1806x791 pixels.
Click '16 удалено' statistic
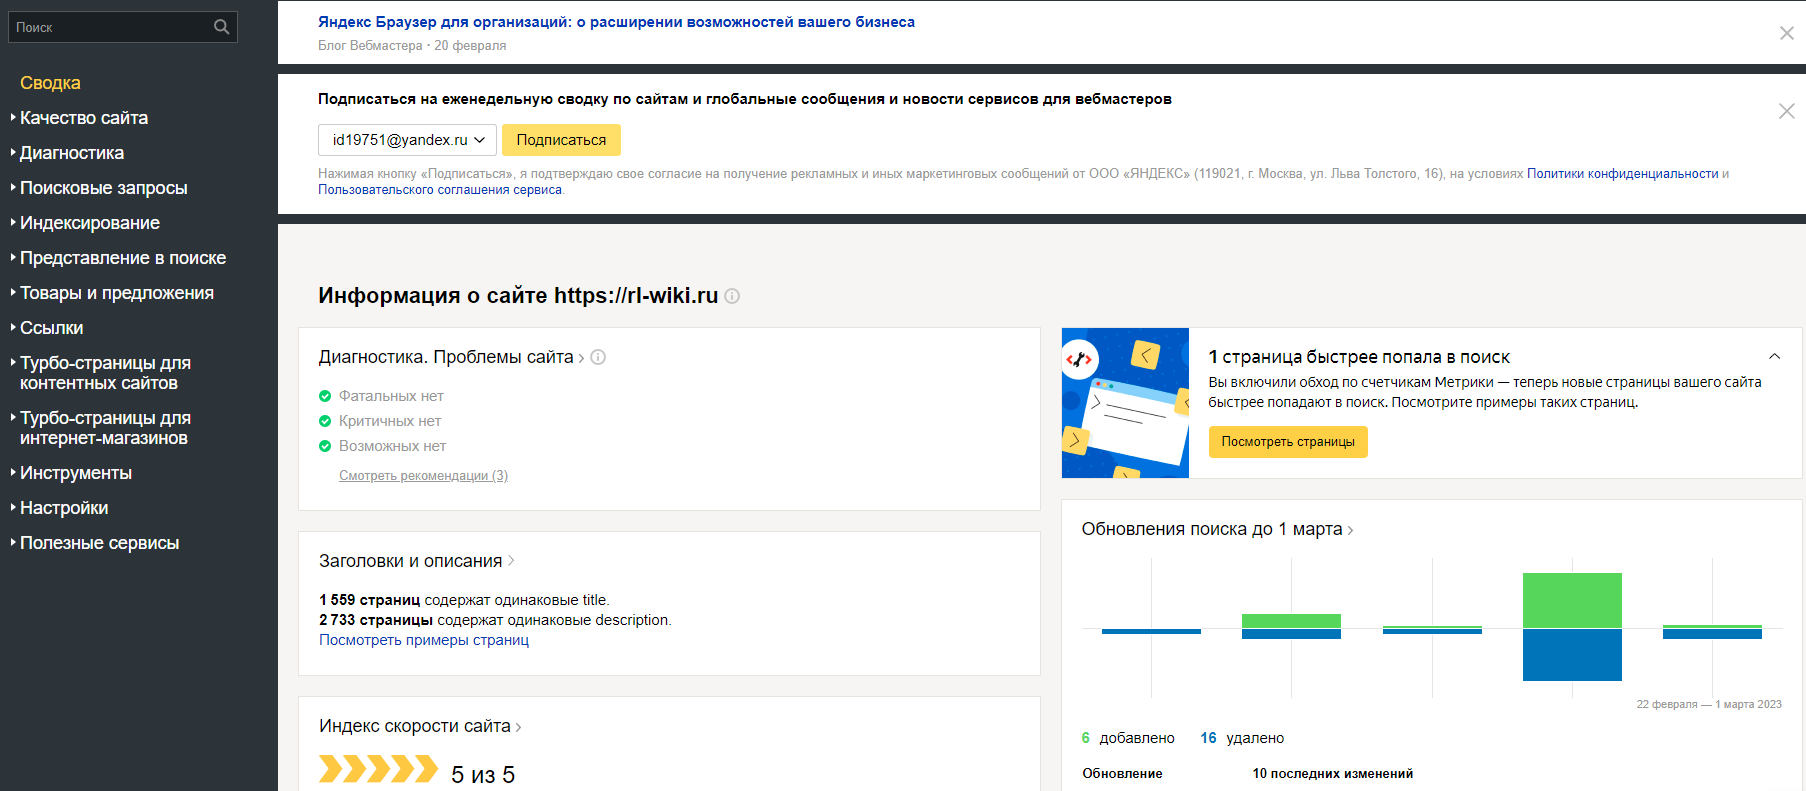(1242, 738)
